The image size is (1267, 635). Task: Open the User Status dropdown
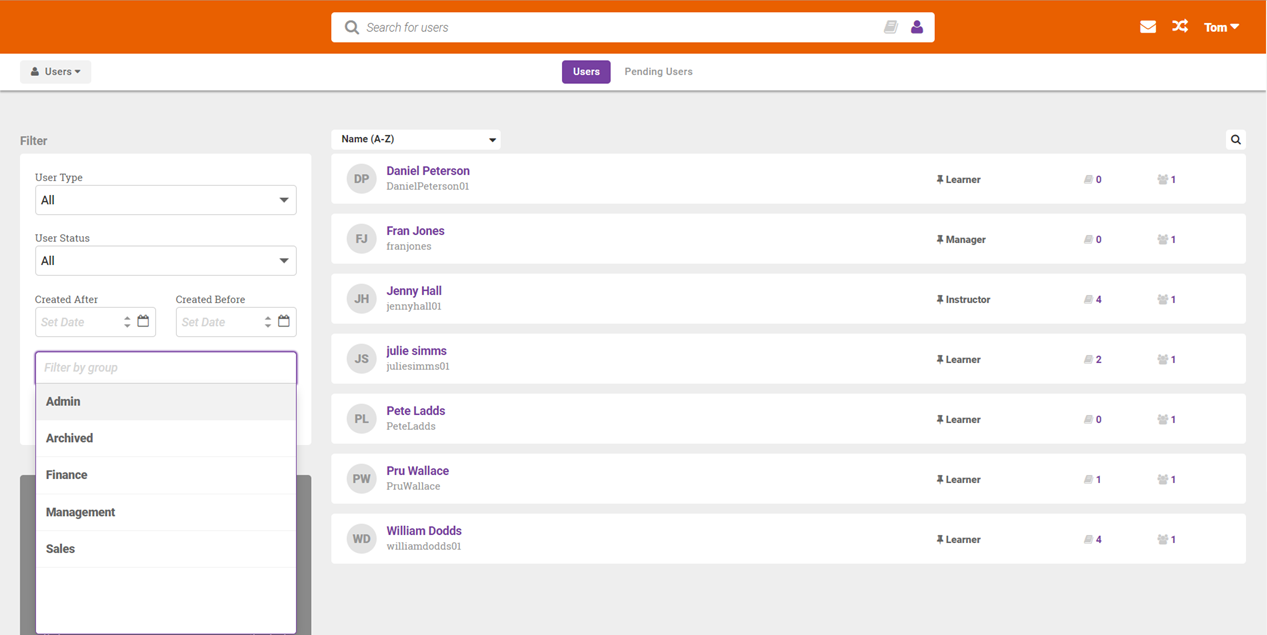(166, 261)
